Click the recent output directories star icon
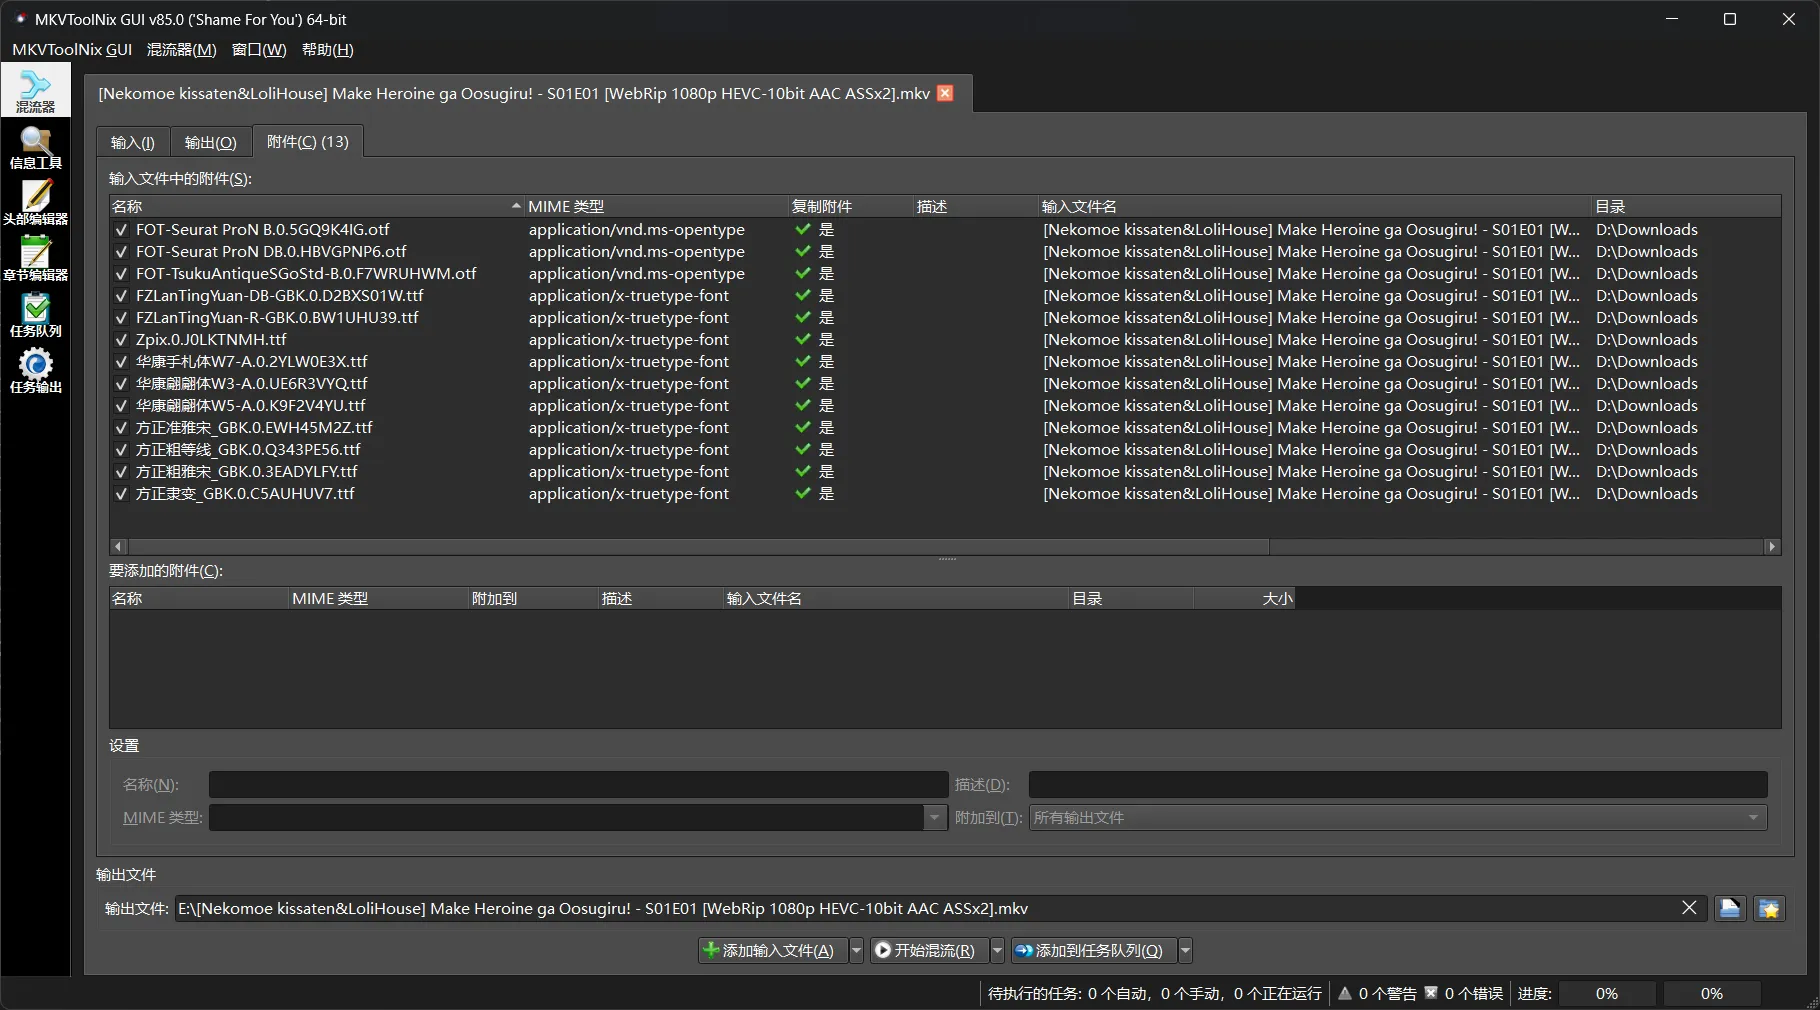1820x1010 pixels. click(1769, 908)
